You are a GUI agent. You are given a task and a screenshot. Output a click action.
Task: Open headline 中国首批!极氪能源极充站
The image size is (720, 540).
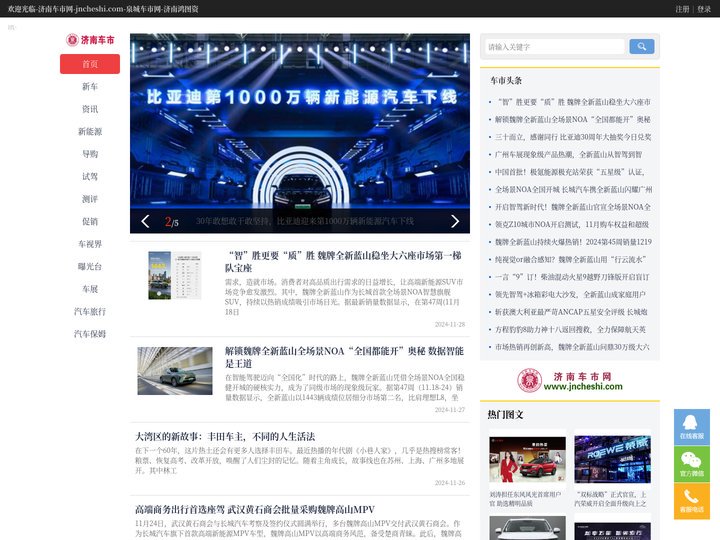570,172
